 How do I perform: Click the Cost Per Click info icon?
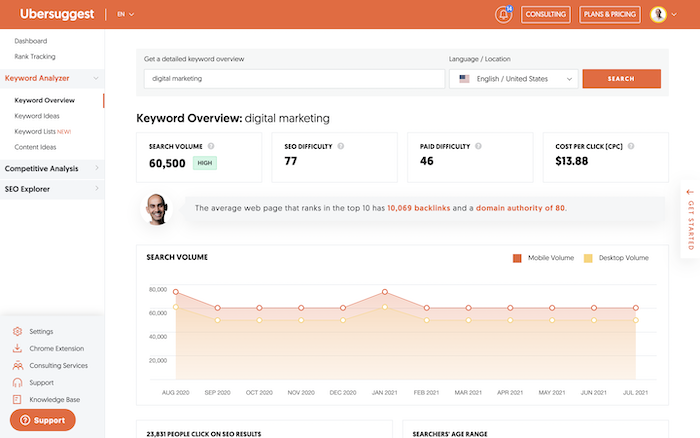[x=631, y=146]
